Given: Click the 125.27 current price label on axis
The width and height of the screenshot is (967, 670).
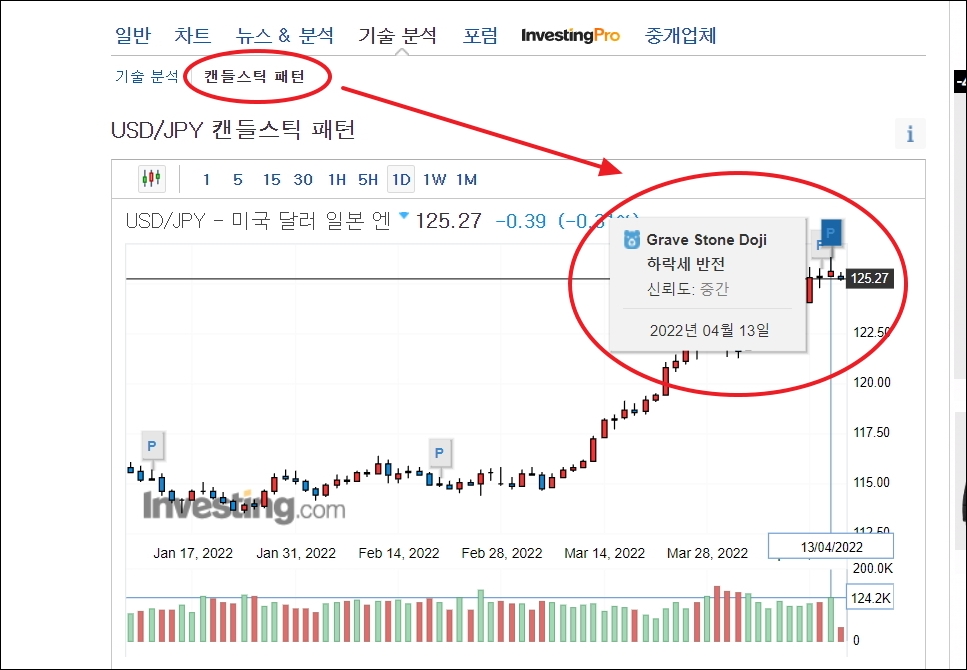Looking at the screenshot, I should click(x=870, y=278).
